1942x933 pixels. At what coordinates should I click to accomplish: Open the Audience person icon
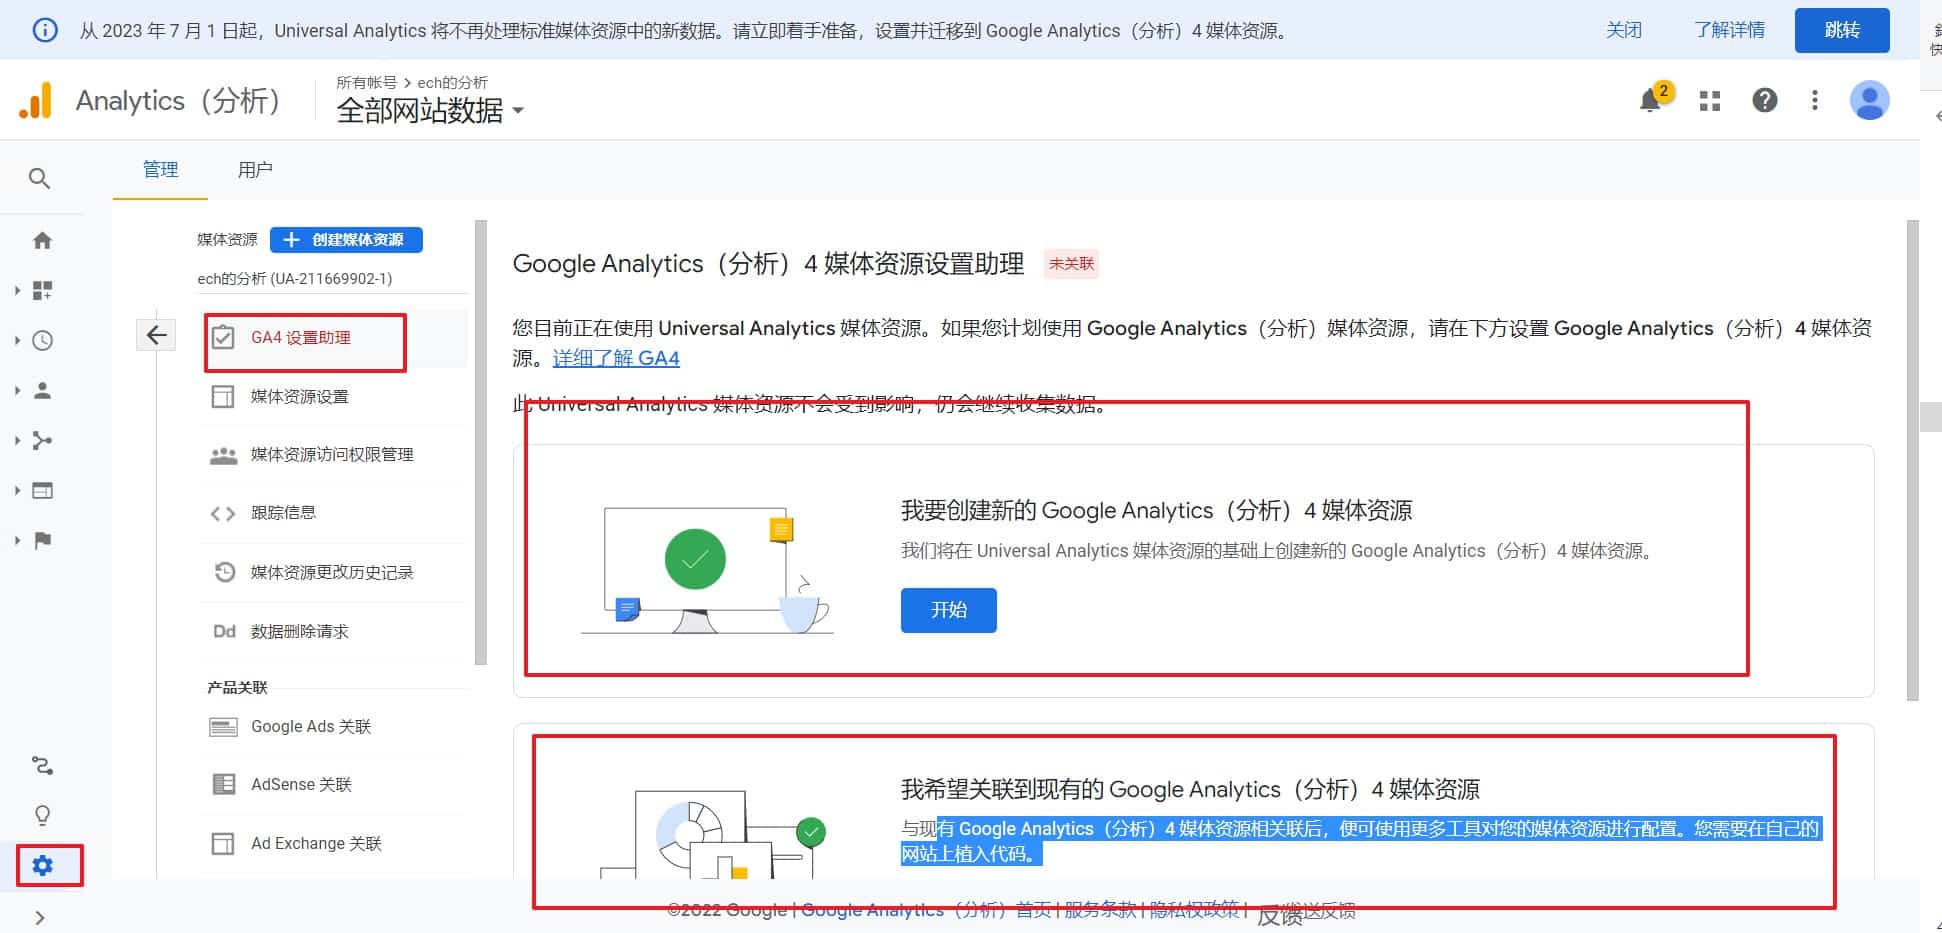click(x=42, y=390)
